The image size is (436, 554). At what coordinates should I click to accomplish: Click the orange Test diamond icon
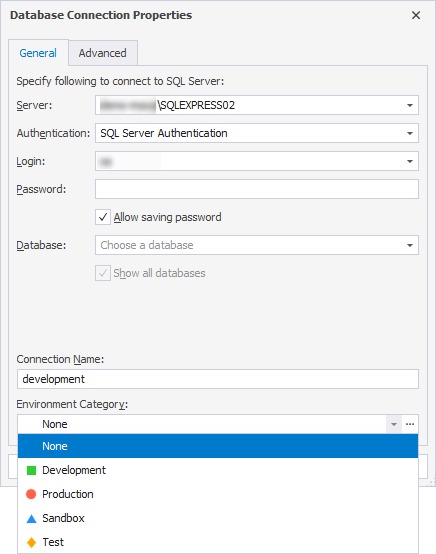(31, 542)
